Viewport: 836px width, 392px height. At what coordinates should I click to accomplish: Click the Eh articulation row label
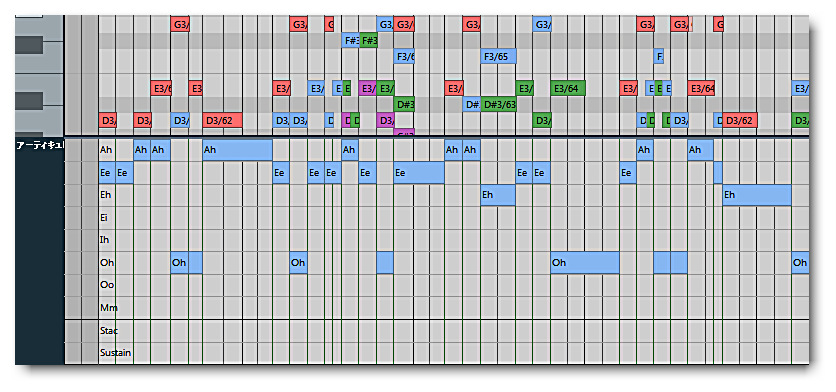(x=105, y=195)
